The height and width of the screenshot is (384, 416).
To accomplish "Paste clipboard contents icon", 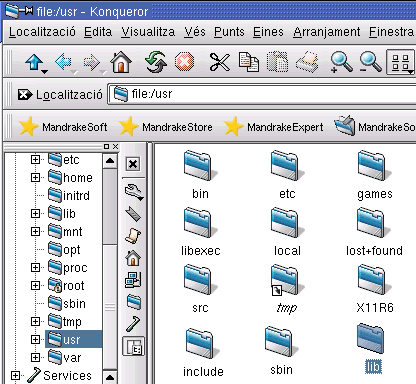I will [x=277, y=62].
